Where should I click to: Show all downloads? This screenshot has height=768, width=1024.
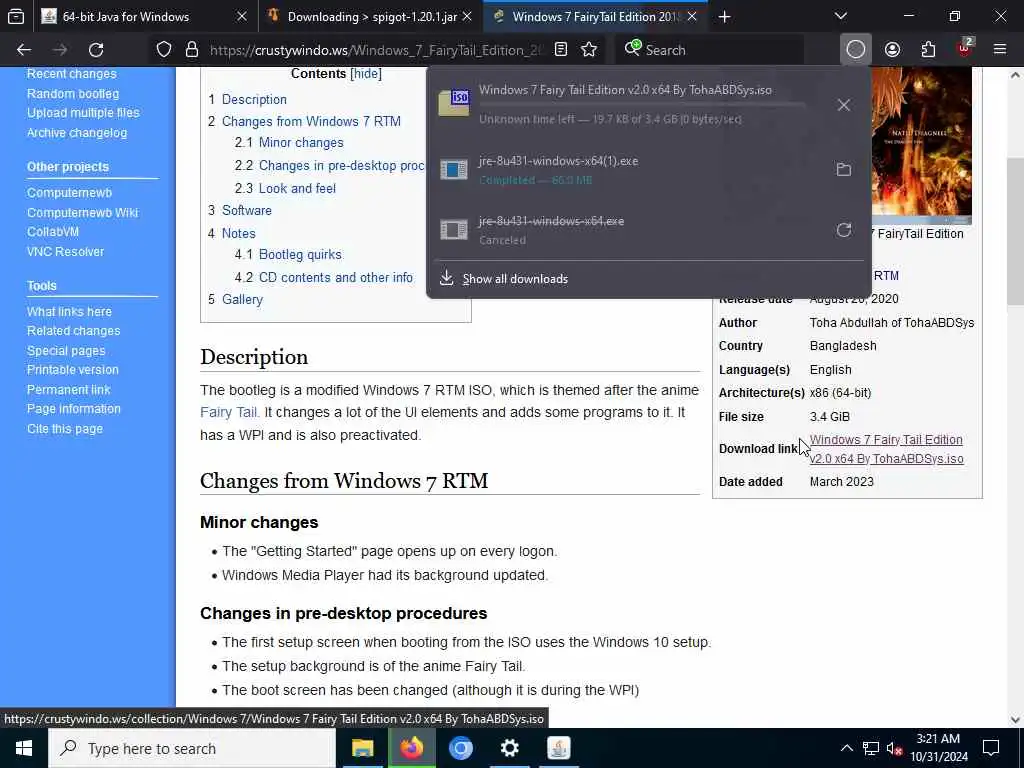pyautogui.click(x=515, y=279)
